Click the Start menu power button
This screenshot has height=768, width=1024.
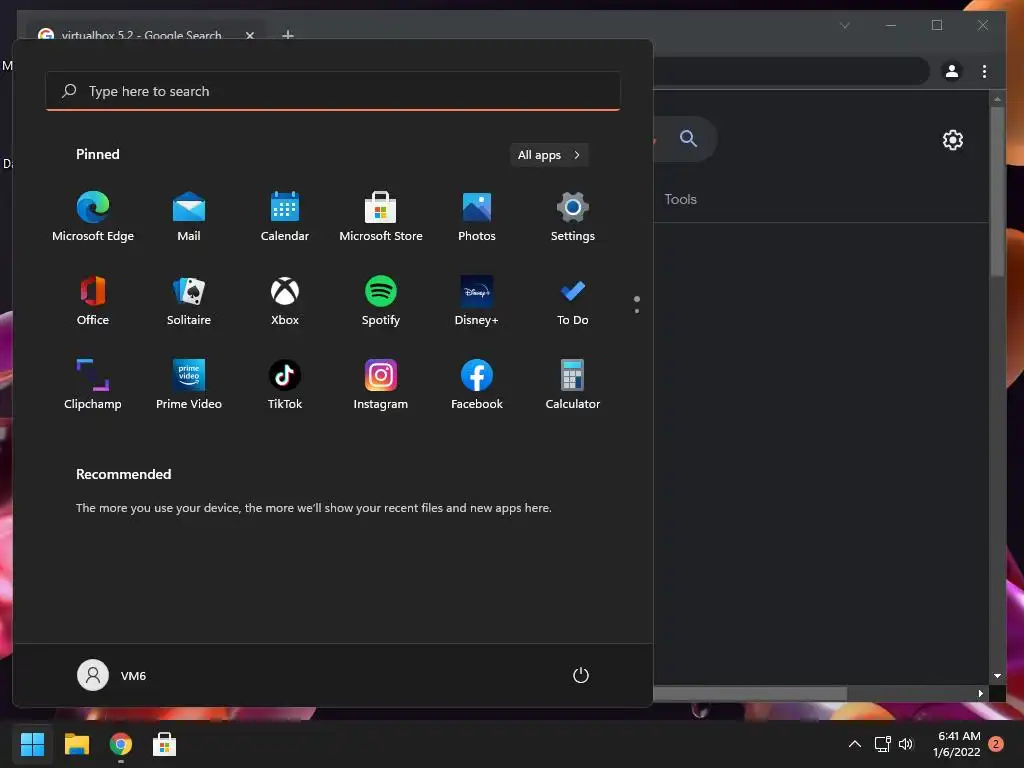coord(581,675)
